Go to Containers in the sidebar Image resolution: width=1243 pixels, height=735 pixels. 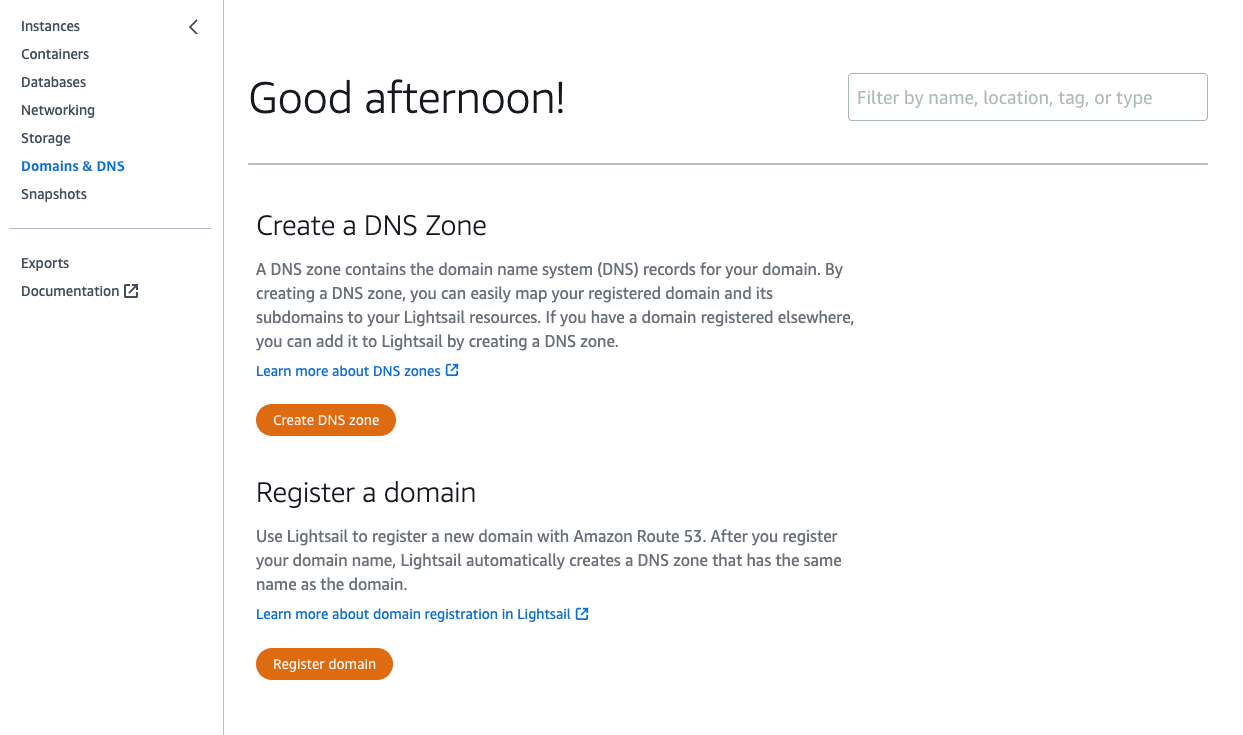pyautogui.click(x=55, y=54)
